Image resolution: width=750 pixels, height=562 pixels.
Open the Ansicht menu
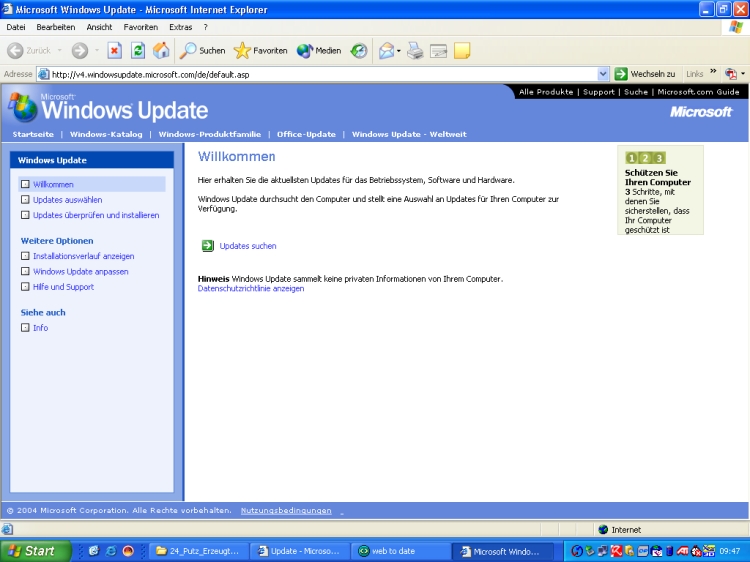(99, 27)
